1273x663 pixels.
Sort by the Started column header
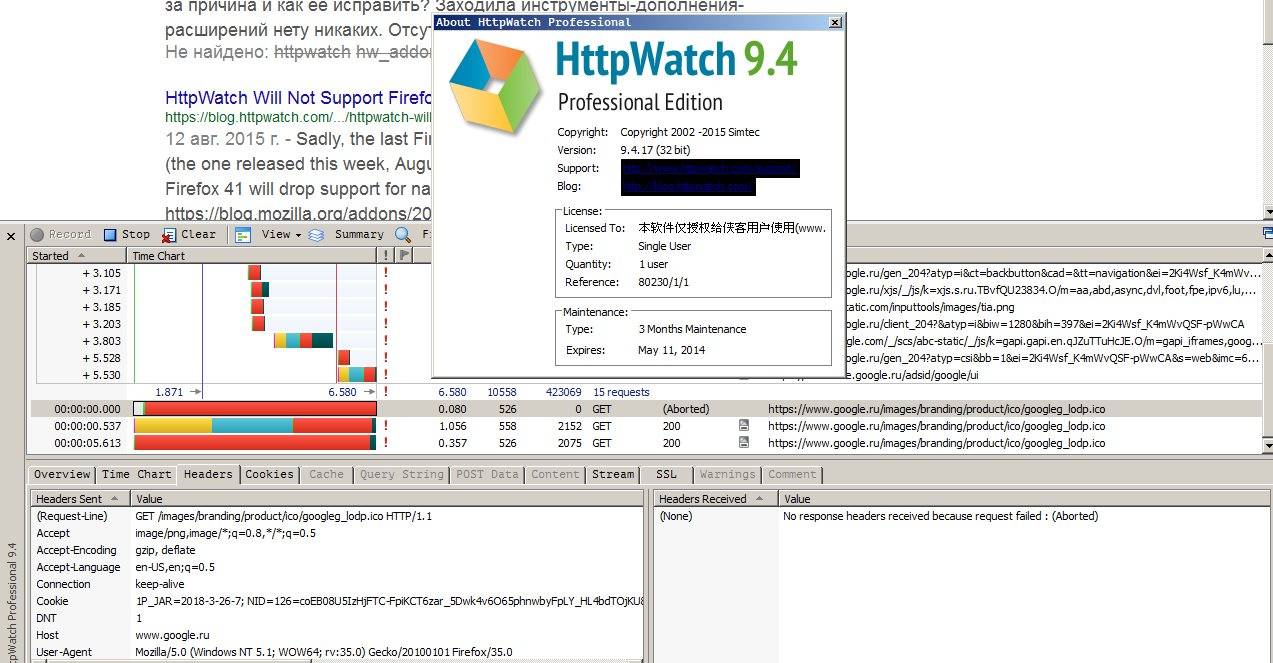(x=78, y=256)
